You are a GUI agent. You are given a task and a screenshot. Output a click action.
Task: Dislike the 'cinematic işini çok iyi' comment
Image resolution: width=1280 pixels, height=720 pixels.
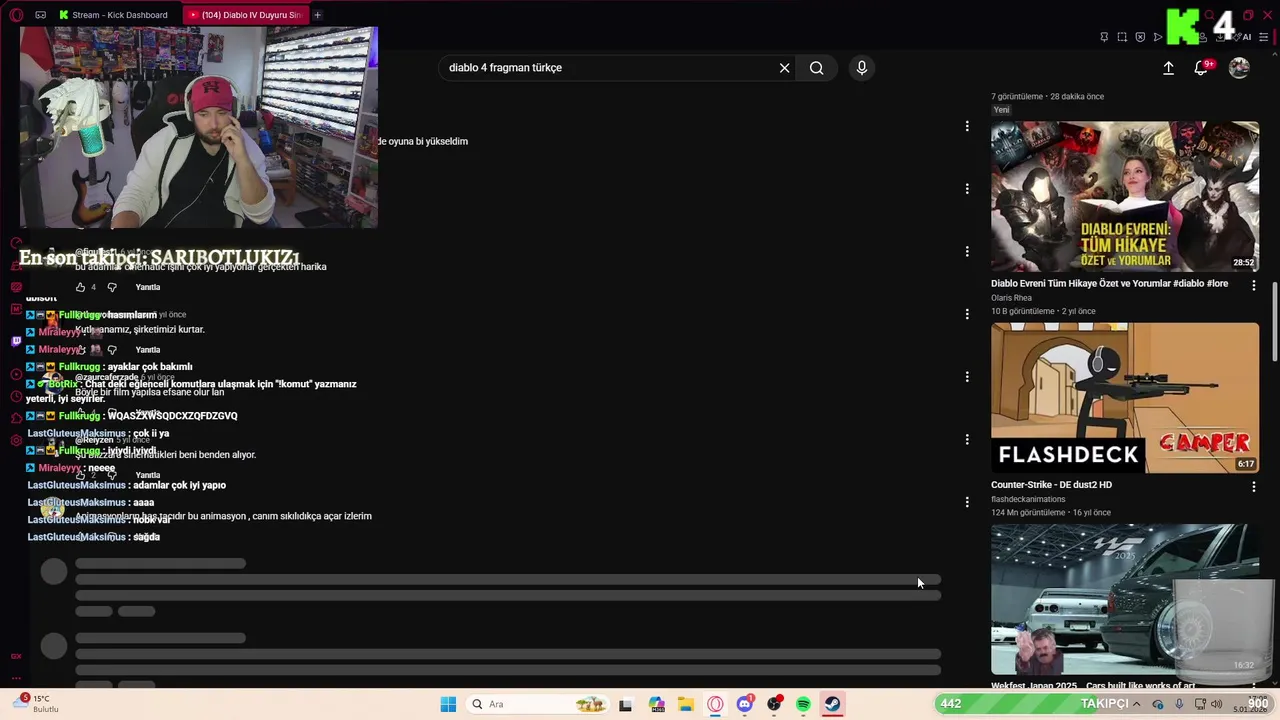pyautogui.click(x=112, y=287)
